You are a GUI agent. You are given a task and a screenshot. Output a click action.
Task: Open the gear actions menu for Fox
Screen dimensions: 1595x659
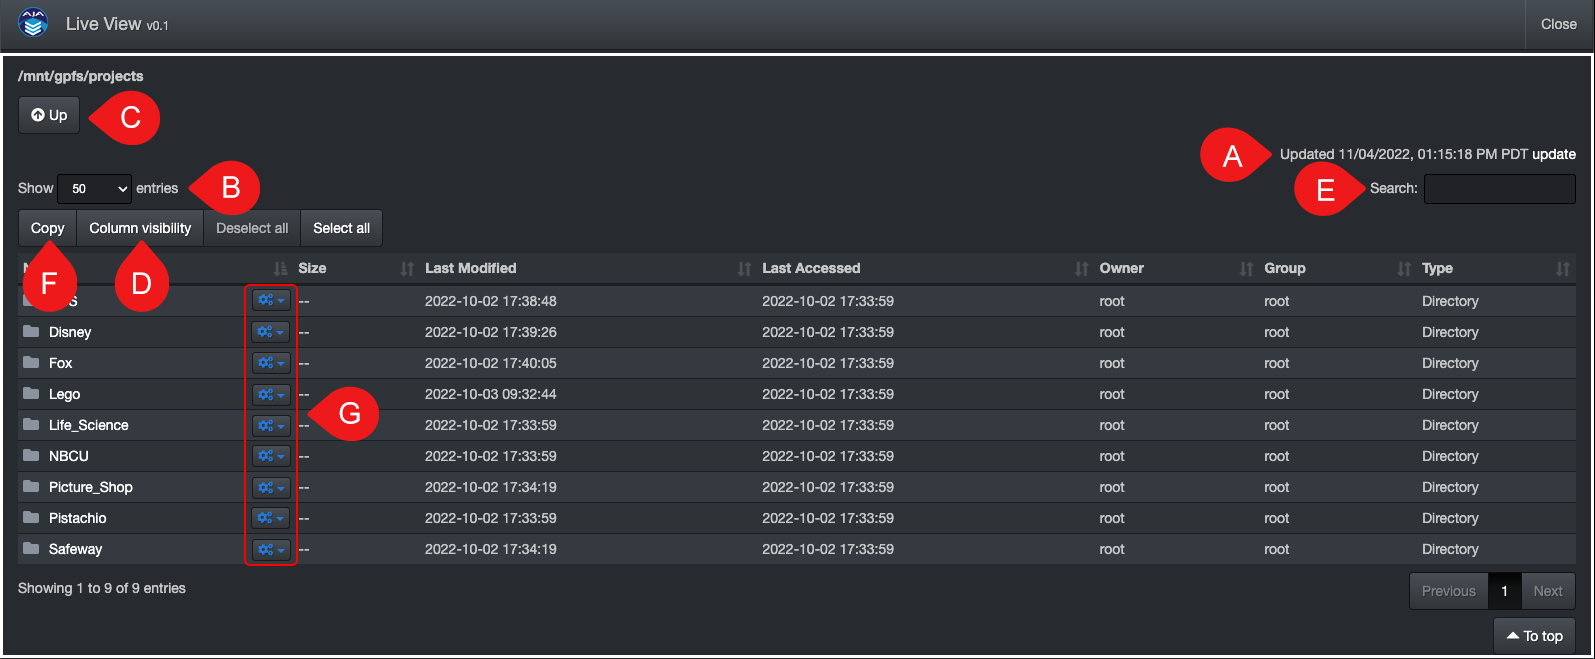[x=270, y=363]
